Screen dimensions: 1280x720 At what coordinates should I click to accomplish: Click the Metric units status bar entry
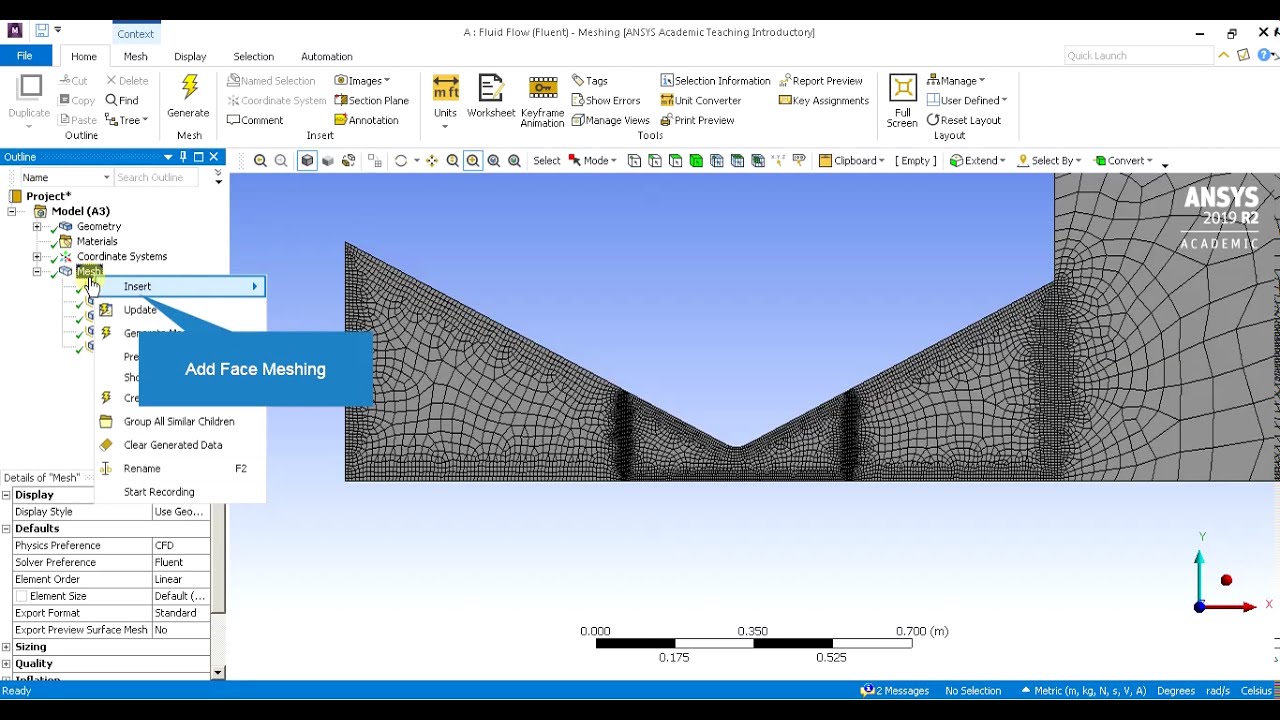coord(1083,691)
